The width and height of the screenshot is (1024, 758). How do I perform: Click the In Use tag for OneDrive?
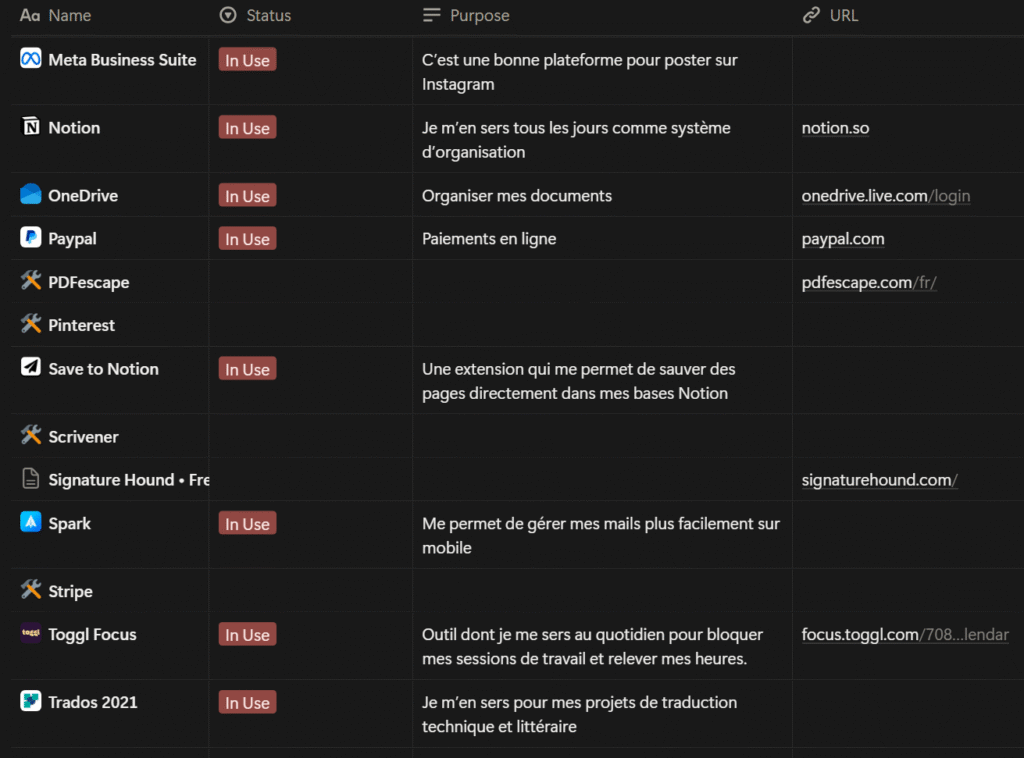click(x=247, y=195)
